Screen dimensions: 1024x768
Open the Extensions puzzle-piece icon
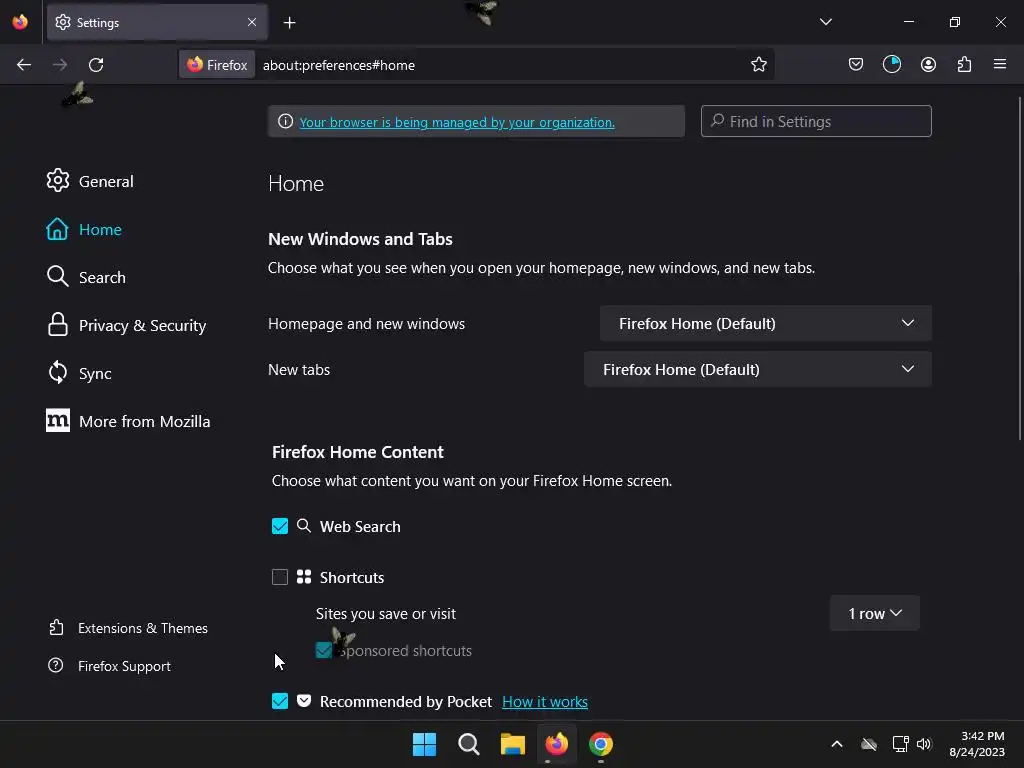point(964,64)
